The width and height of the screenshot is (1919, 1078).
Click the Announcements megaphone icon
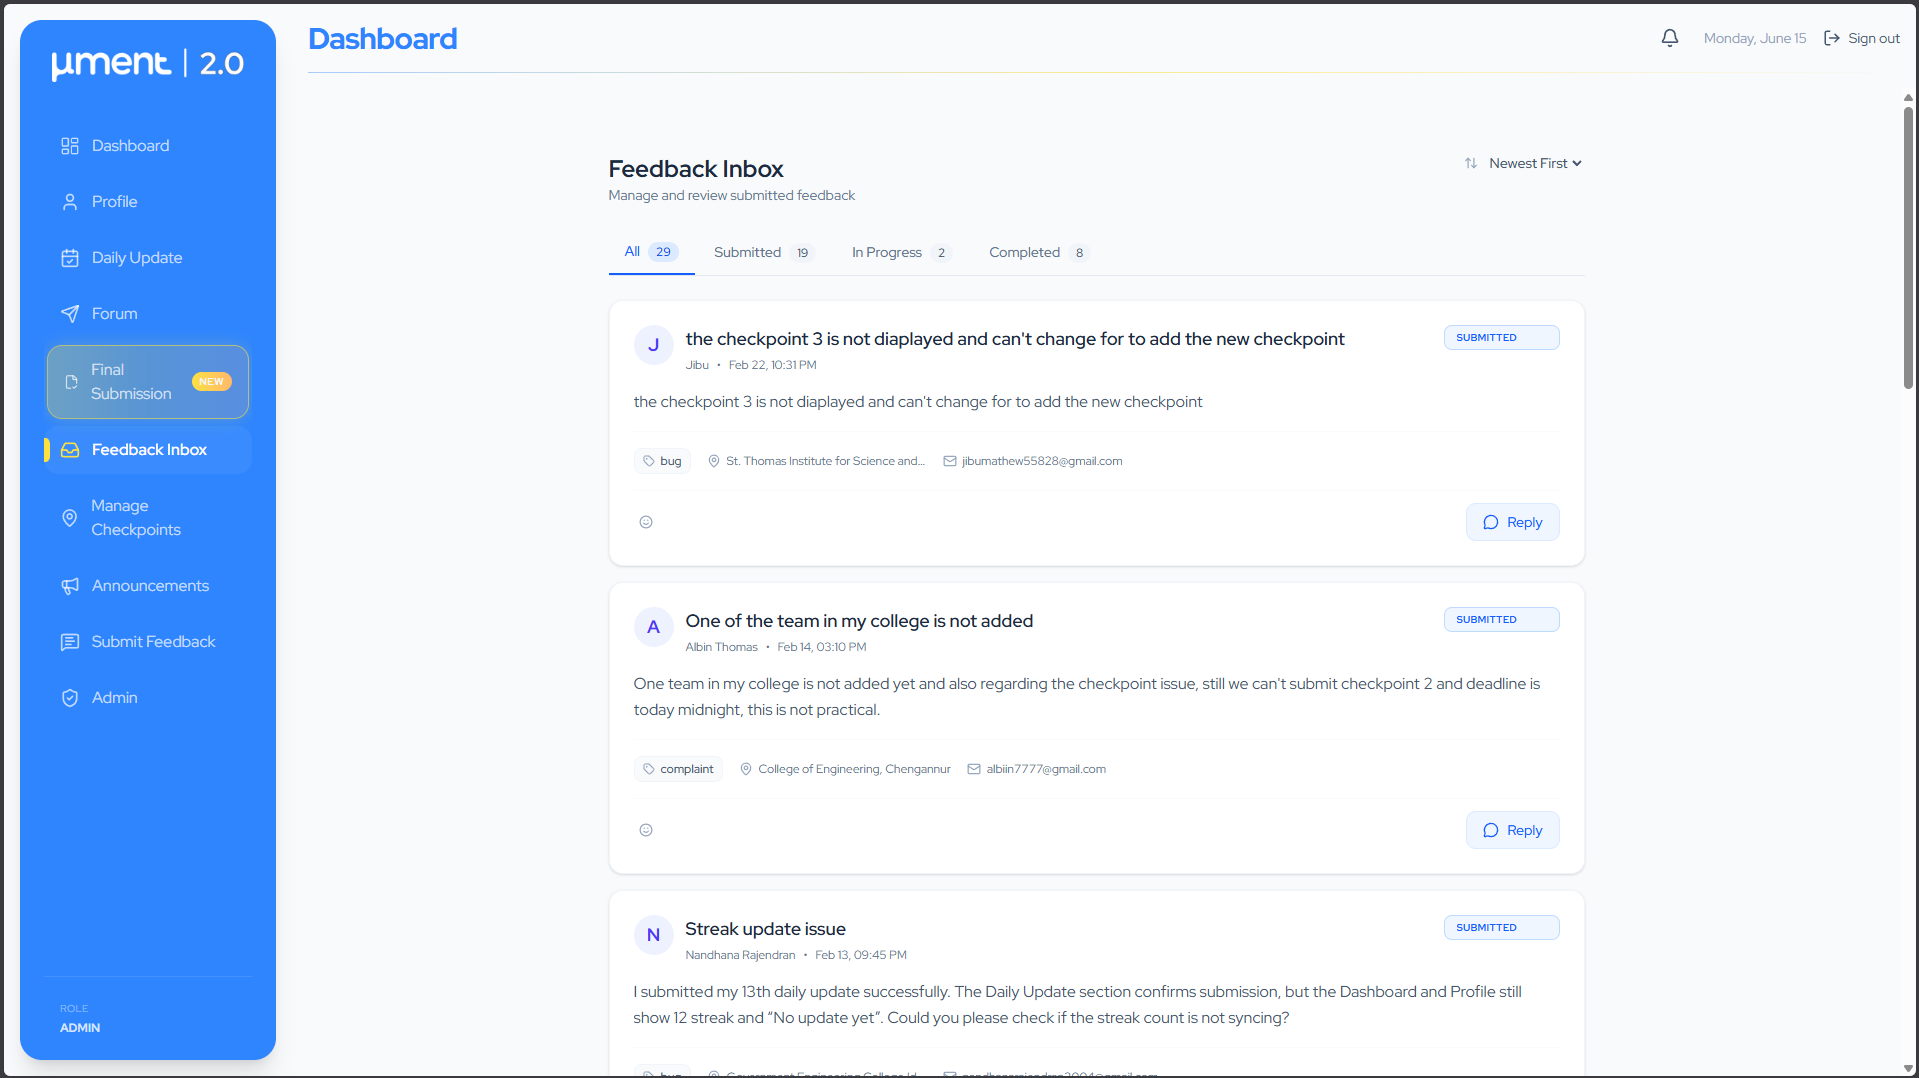click(70, 586)
